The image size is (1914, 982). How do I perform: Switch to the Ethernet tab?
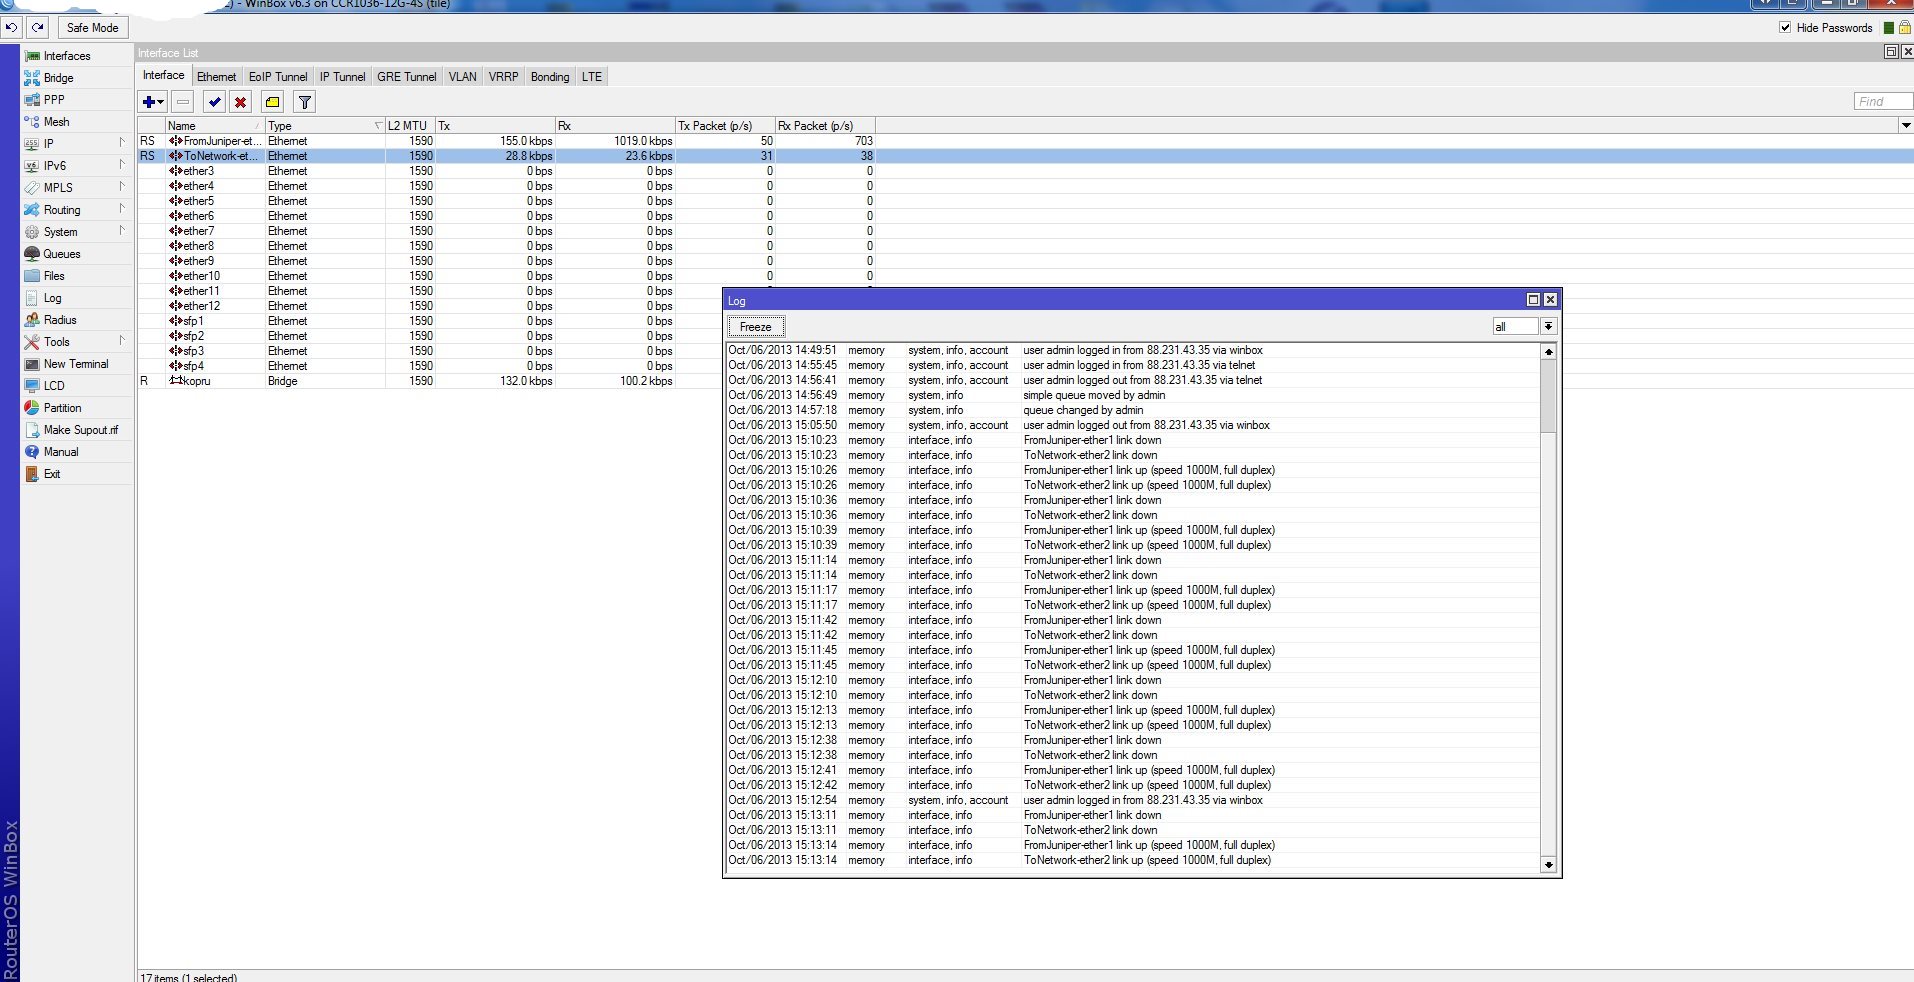pyautogui.click(x=216, y=76)
